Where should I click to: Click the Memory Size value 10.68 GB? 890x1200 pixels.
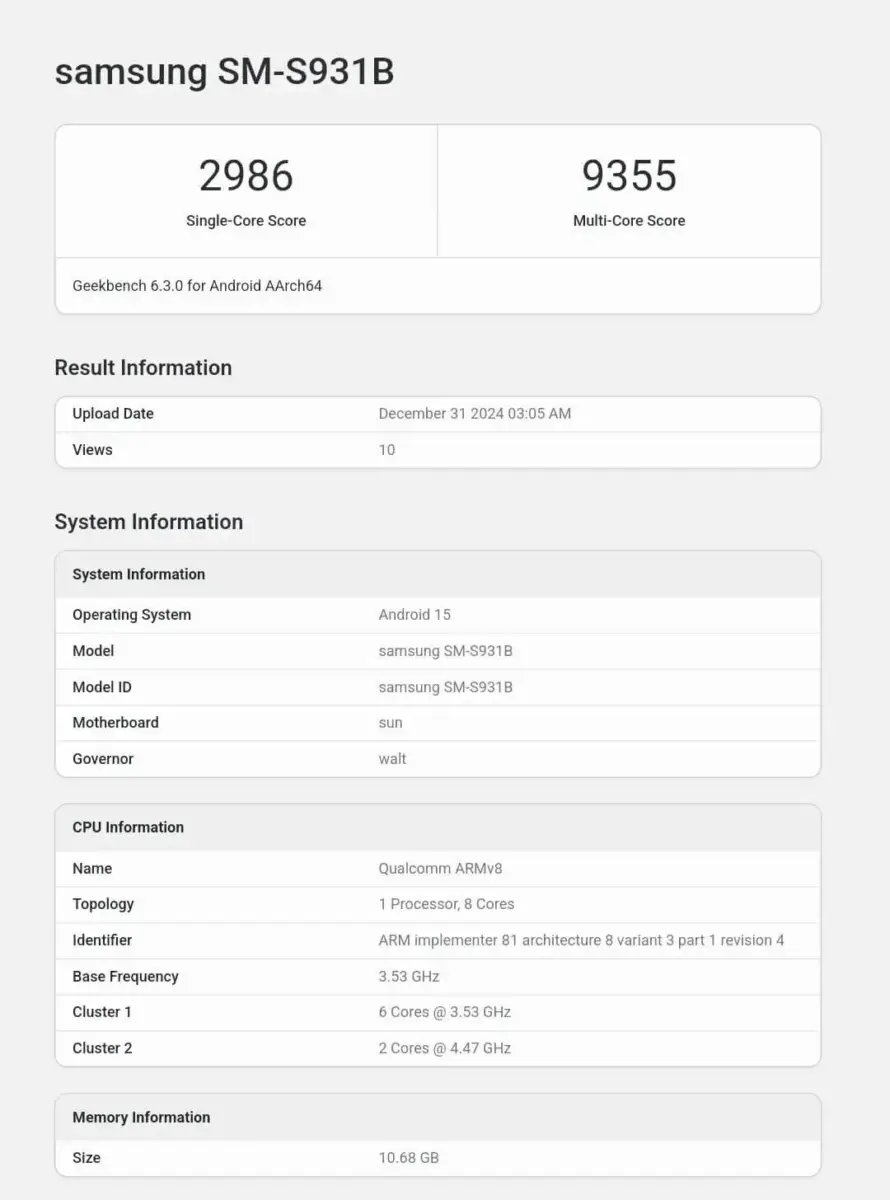tap(408, 1157)
